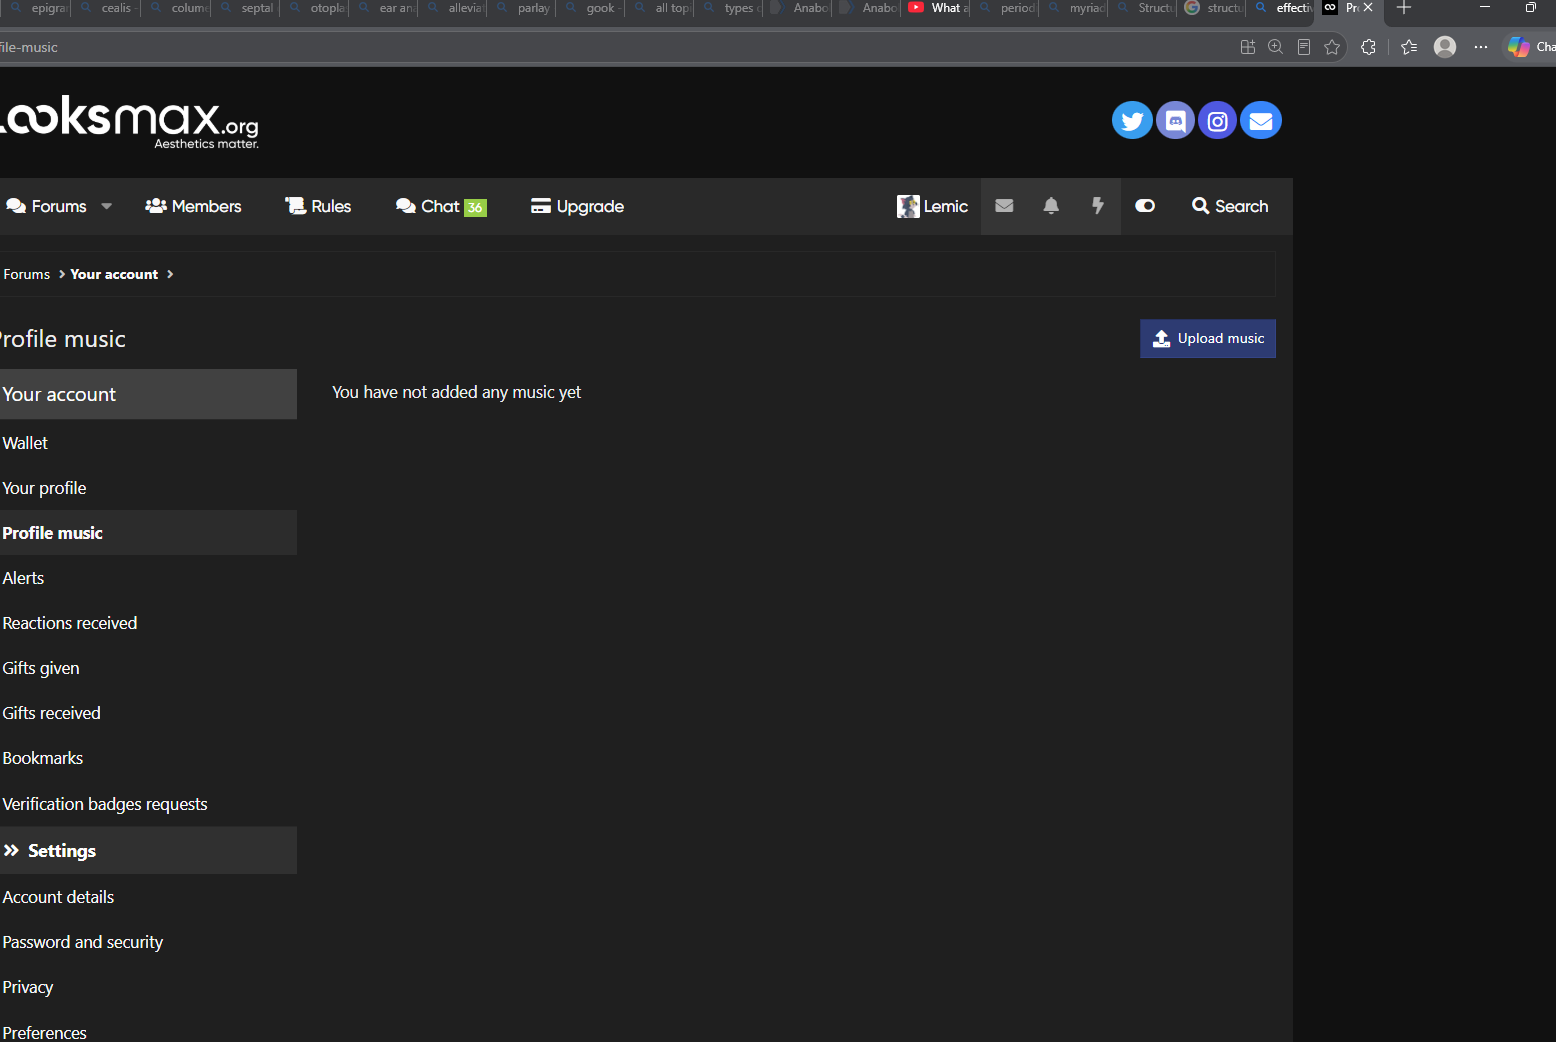Click the zoom magnifier icon in address bar
This screenshot has width=1556, height=1042.
[x=1276, y=47]
